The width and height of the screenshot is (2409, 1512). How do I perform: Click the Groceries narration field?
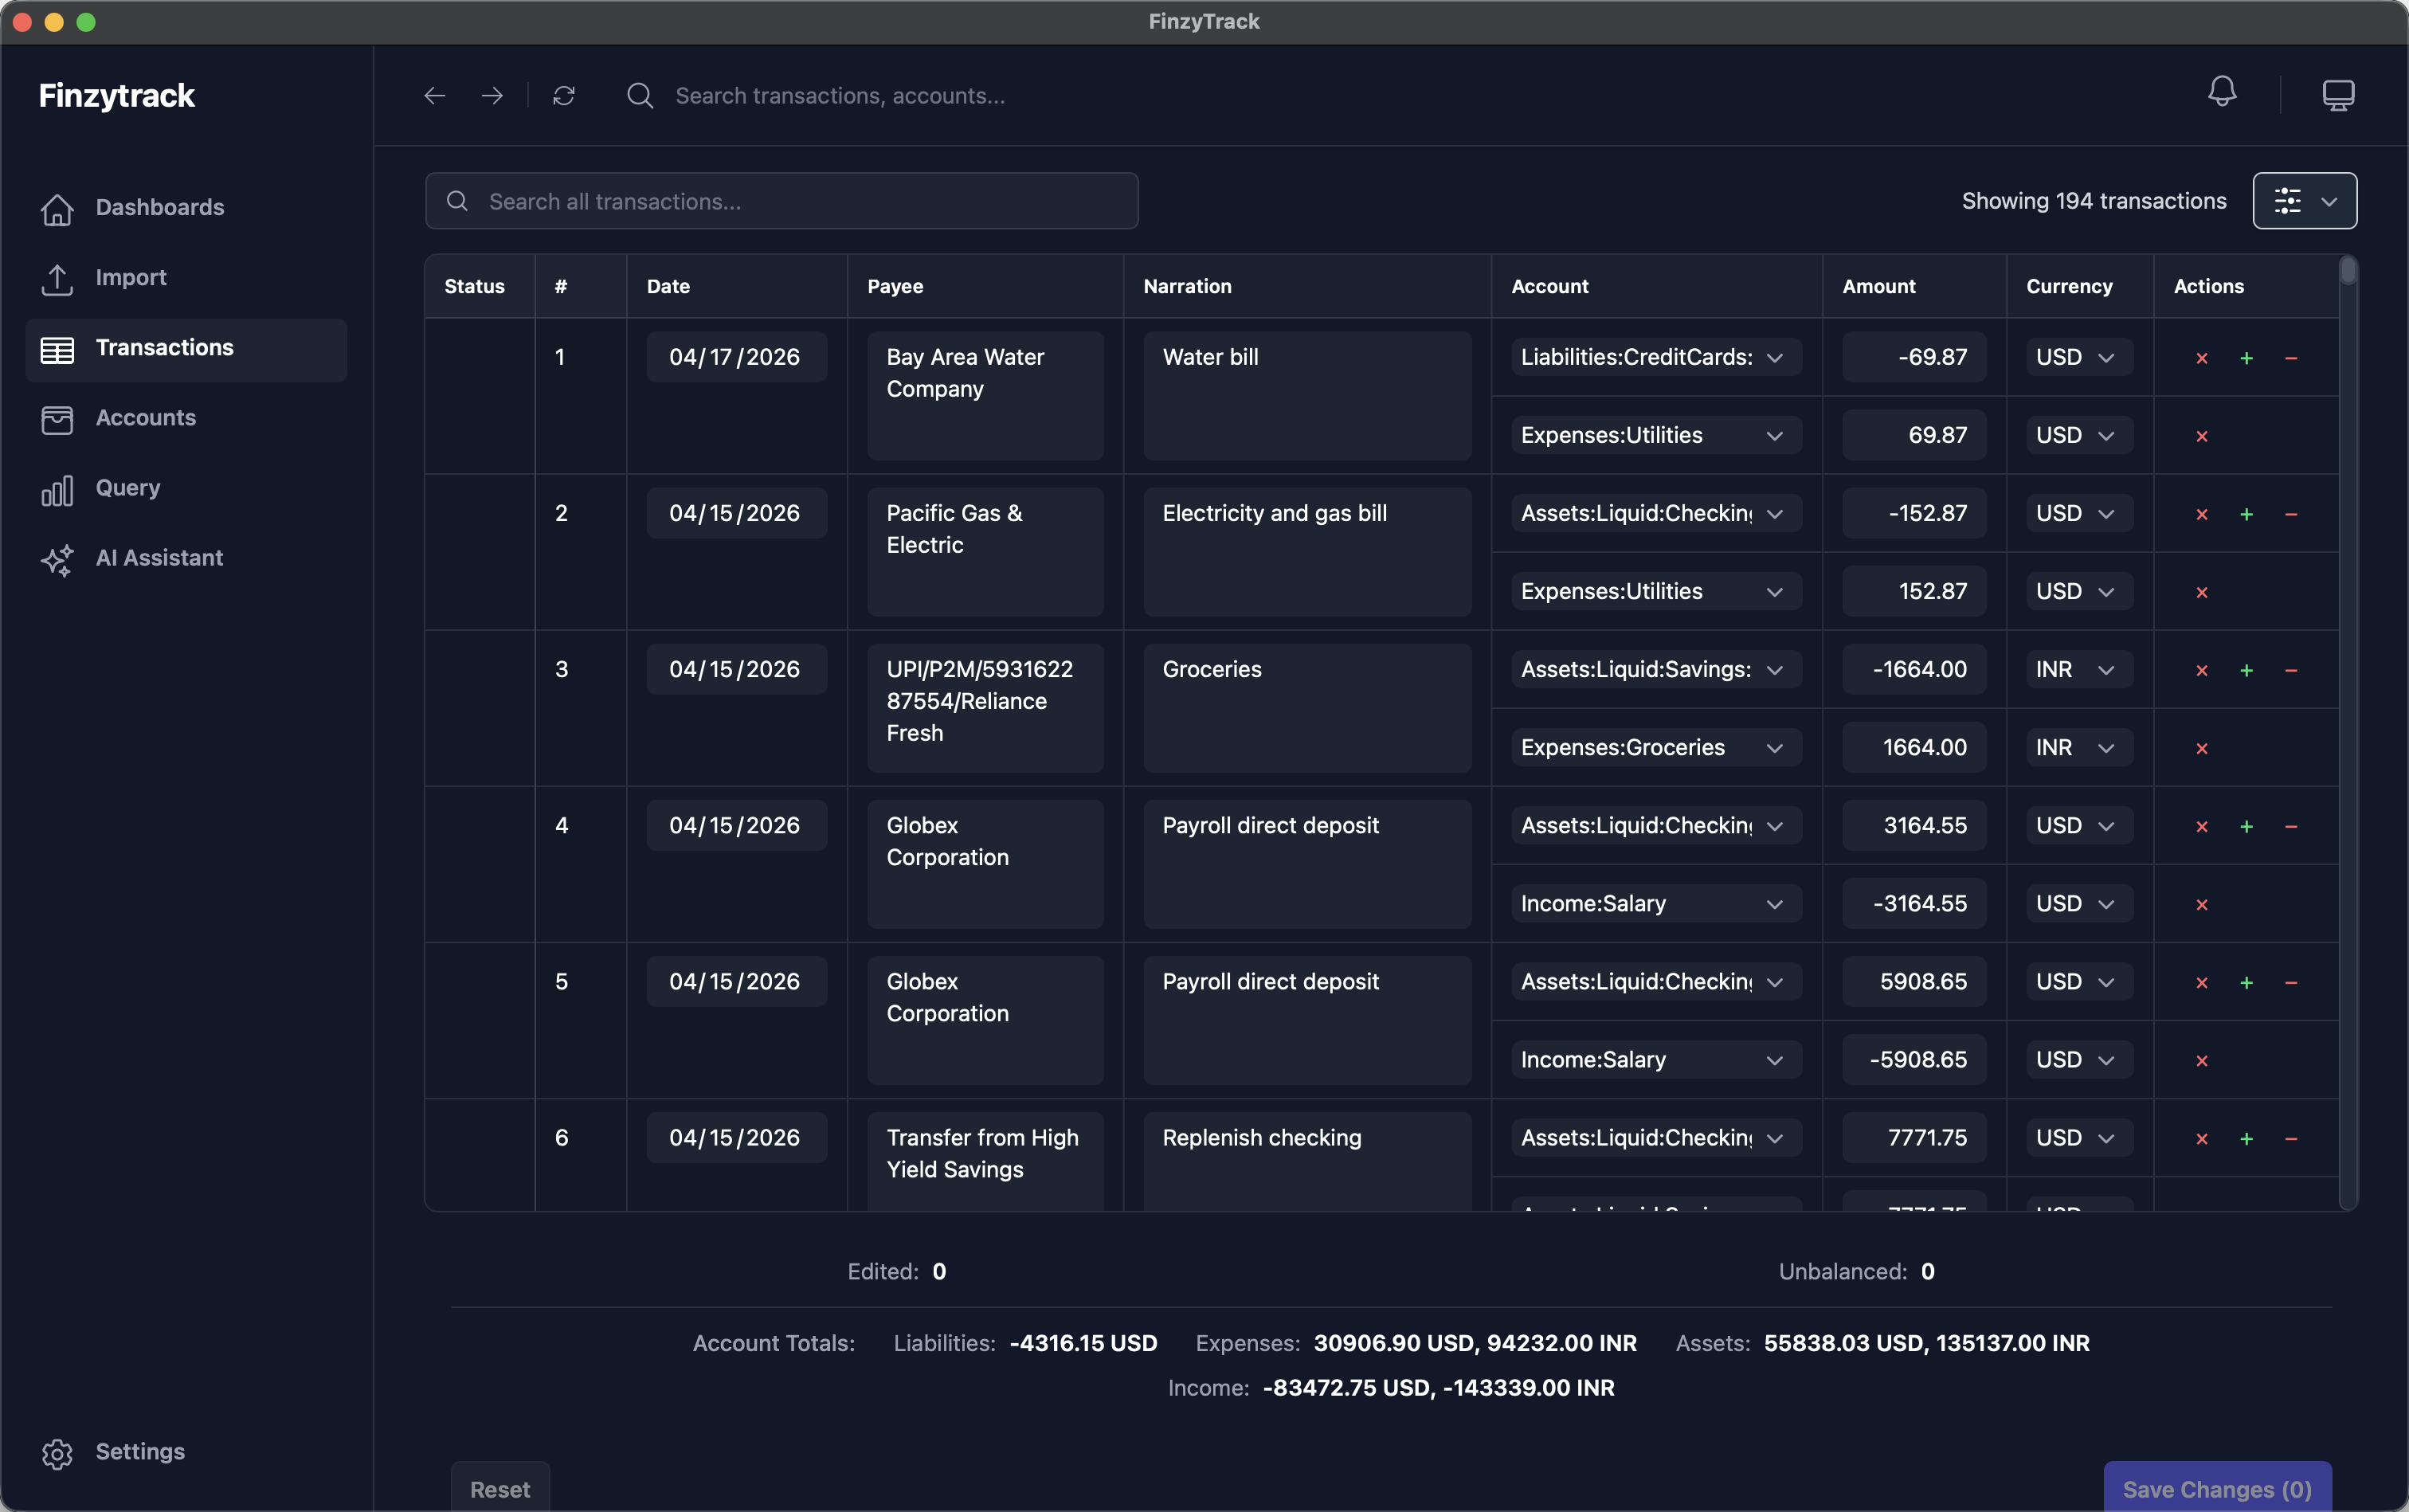click(x=1307, y=708)
